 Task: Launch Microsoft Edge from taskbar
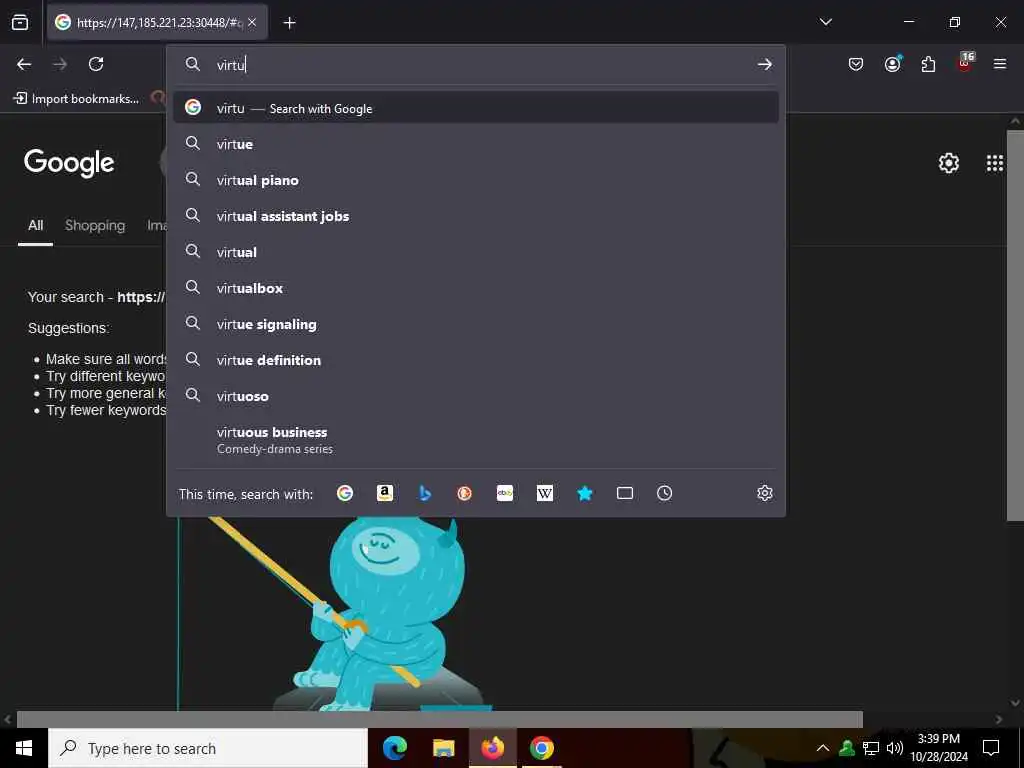[x=394, y=748]
